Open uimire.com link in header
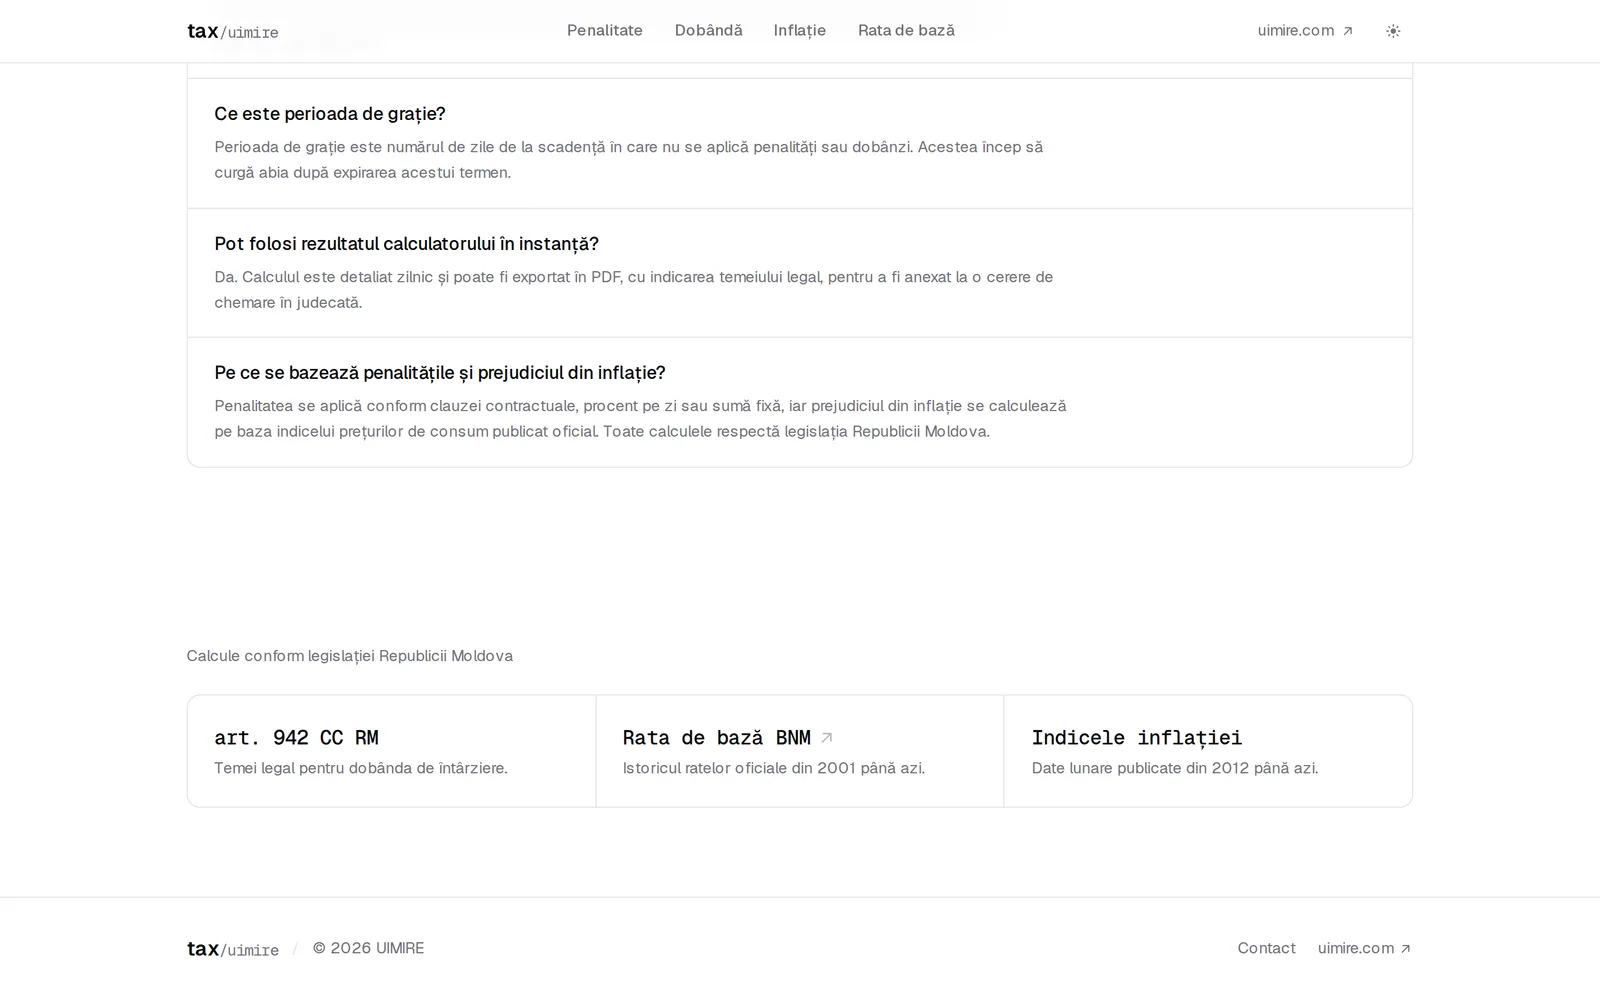The height and width of the screenshot is (1000, 1600). pyautogui.click(x=1305, y=31)
